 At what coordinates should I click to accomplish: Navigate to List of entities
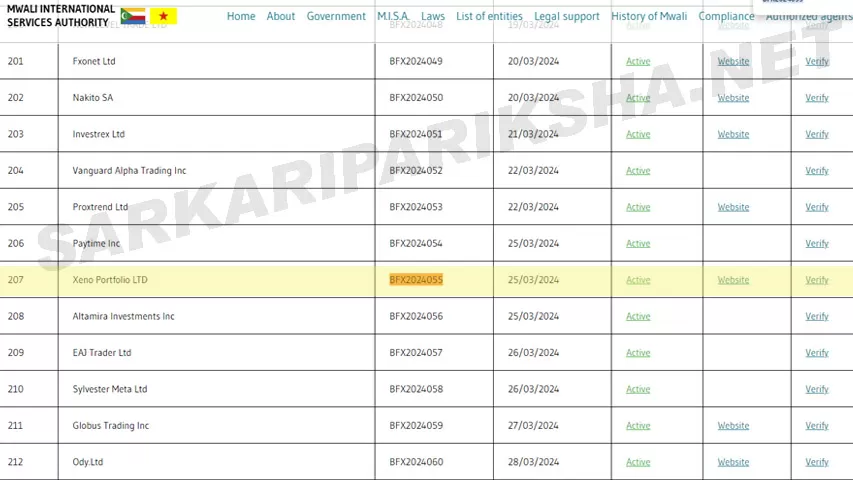(489, 16)
